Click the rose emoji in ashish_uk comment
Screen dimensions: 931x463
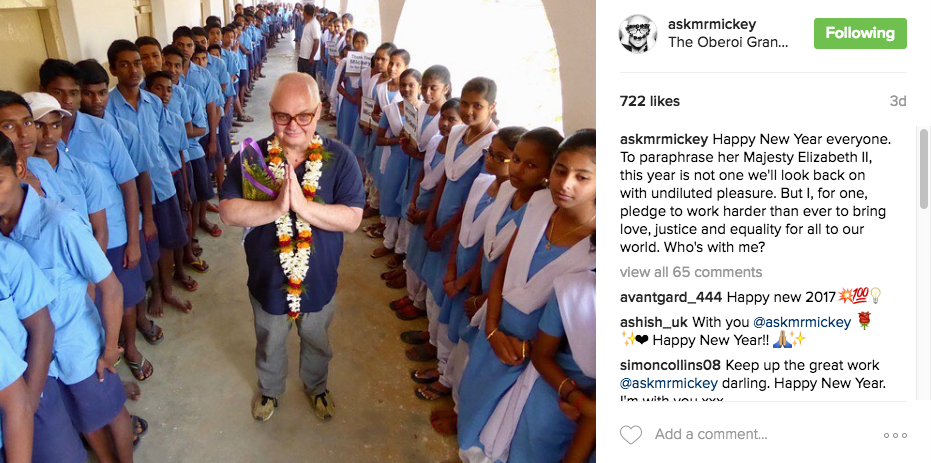click(864, 321)
